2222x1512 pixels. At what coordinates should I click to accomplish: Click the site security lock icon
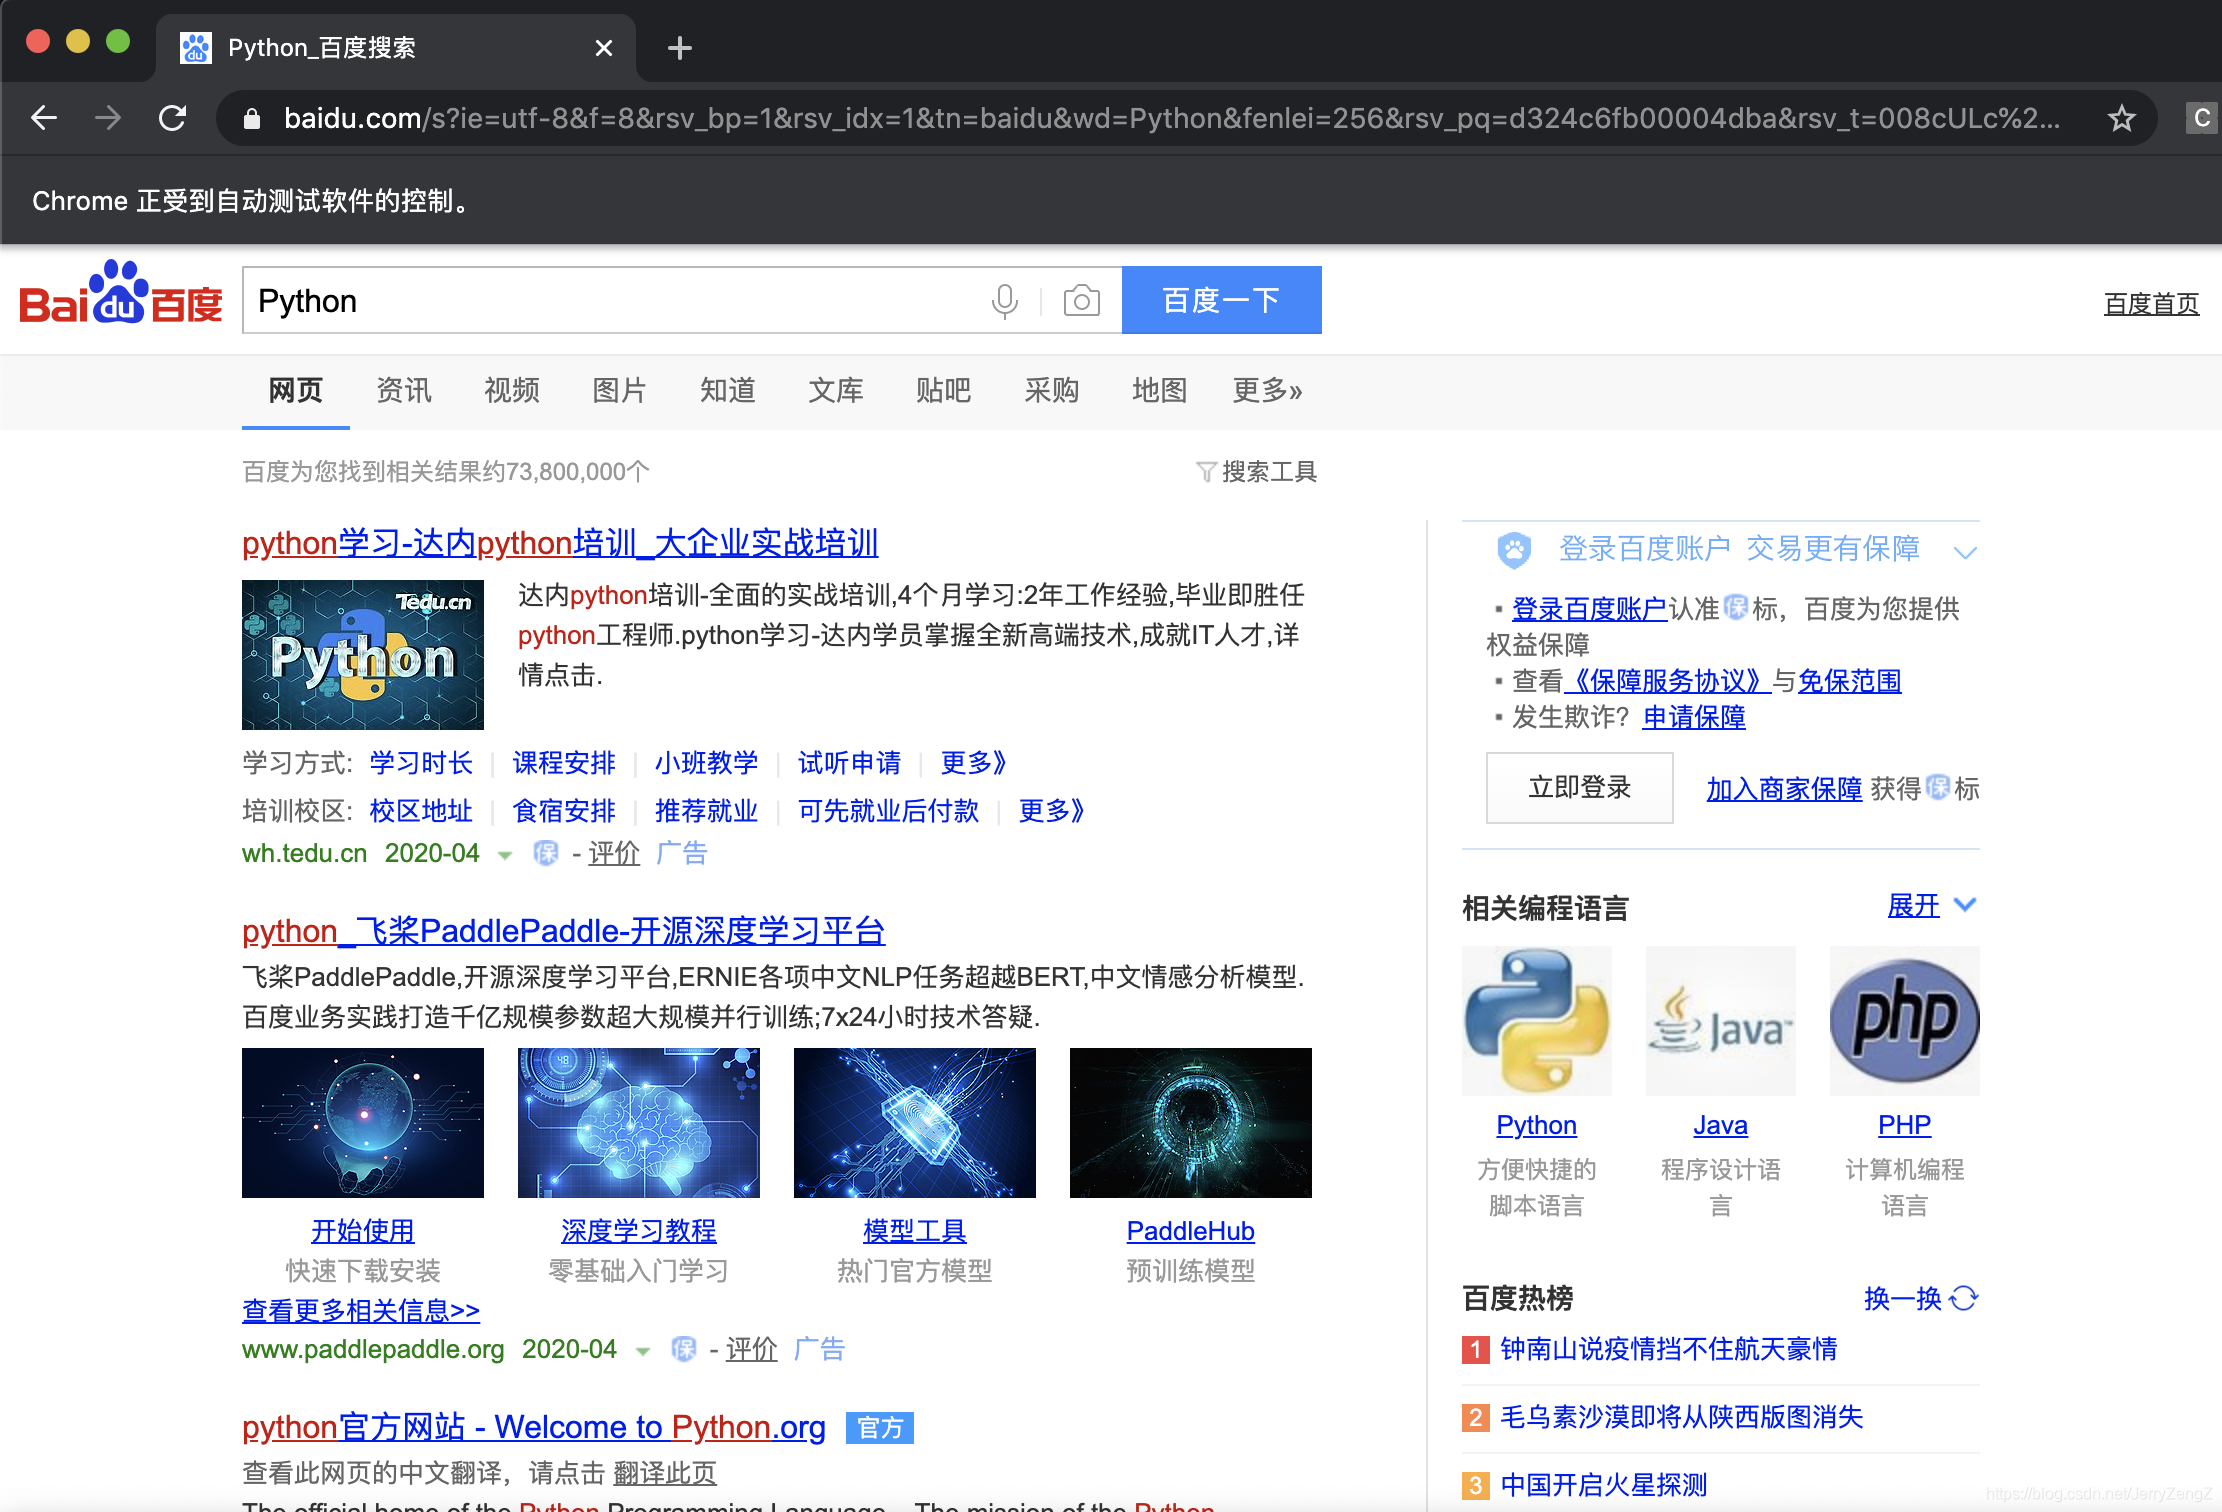pyautogui.click(x=252, y=119)
